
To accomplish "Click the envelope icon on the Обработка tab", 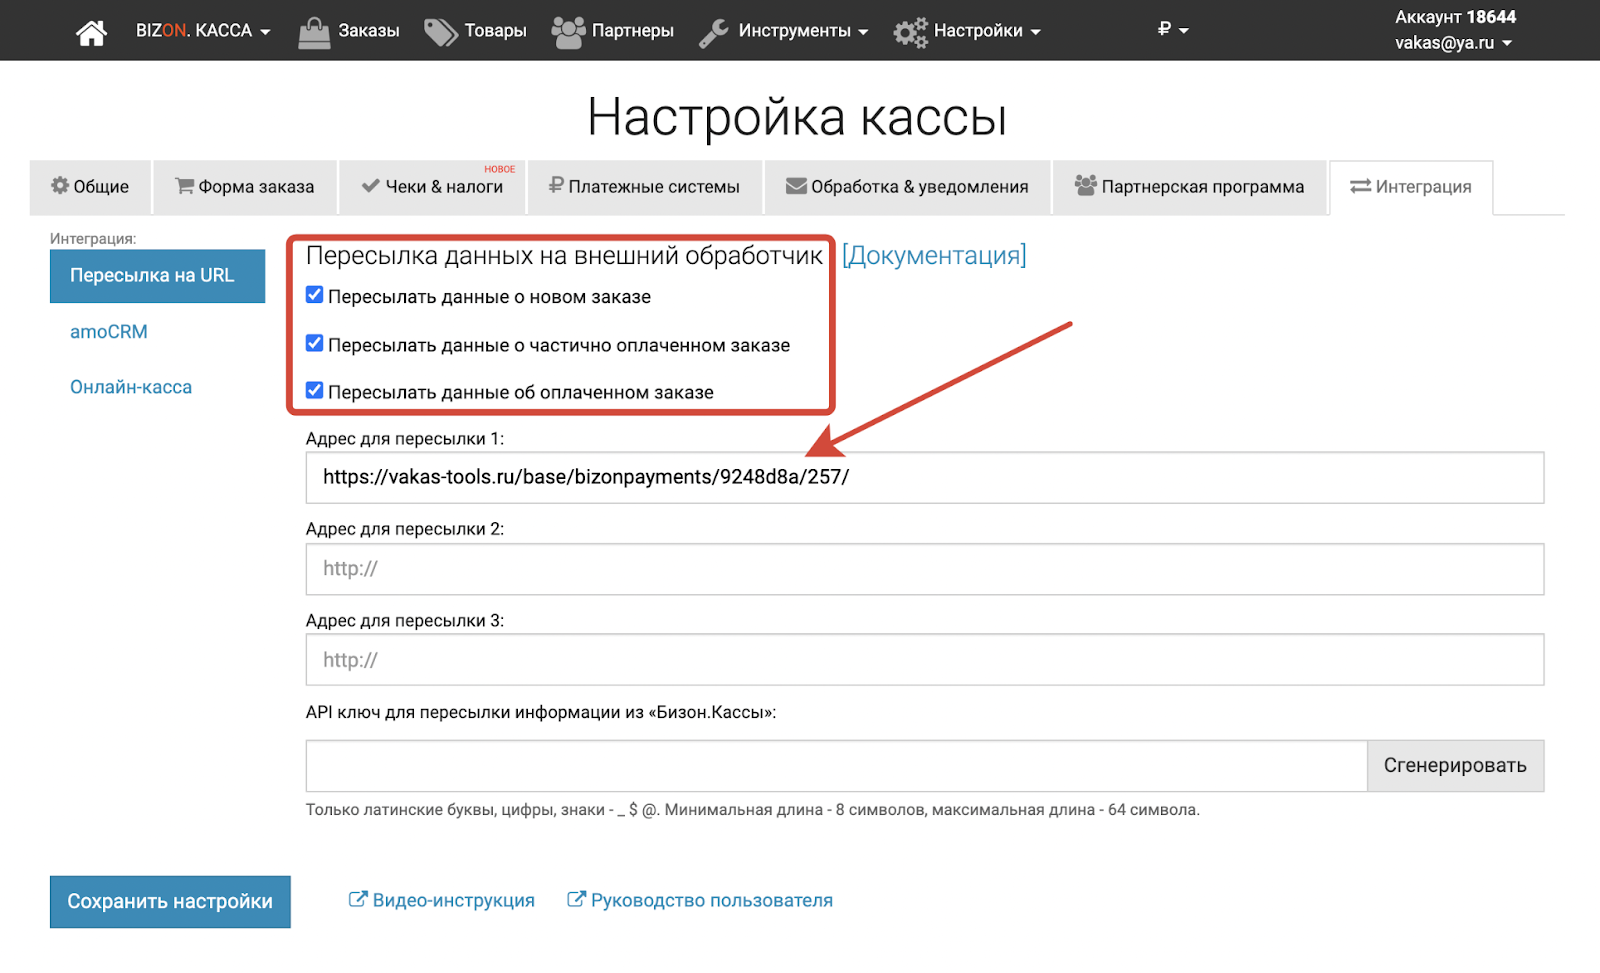I will click(x=796, y=186).
